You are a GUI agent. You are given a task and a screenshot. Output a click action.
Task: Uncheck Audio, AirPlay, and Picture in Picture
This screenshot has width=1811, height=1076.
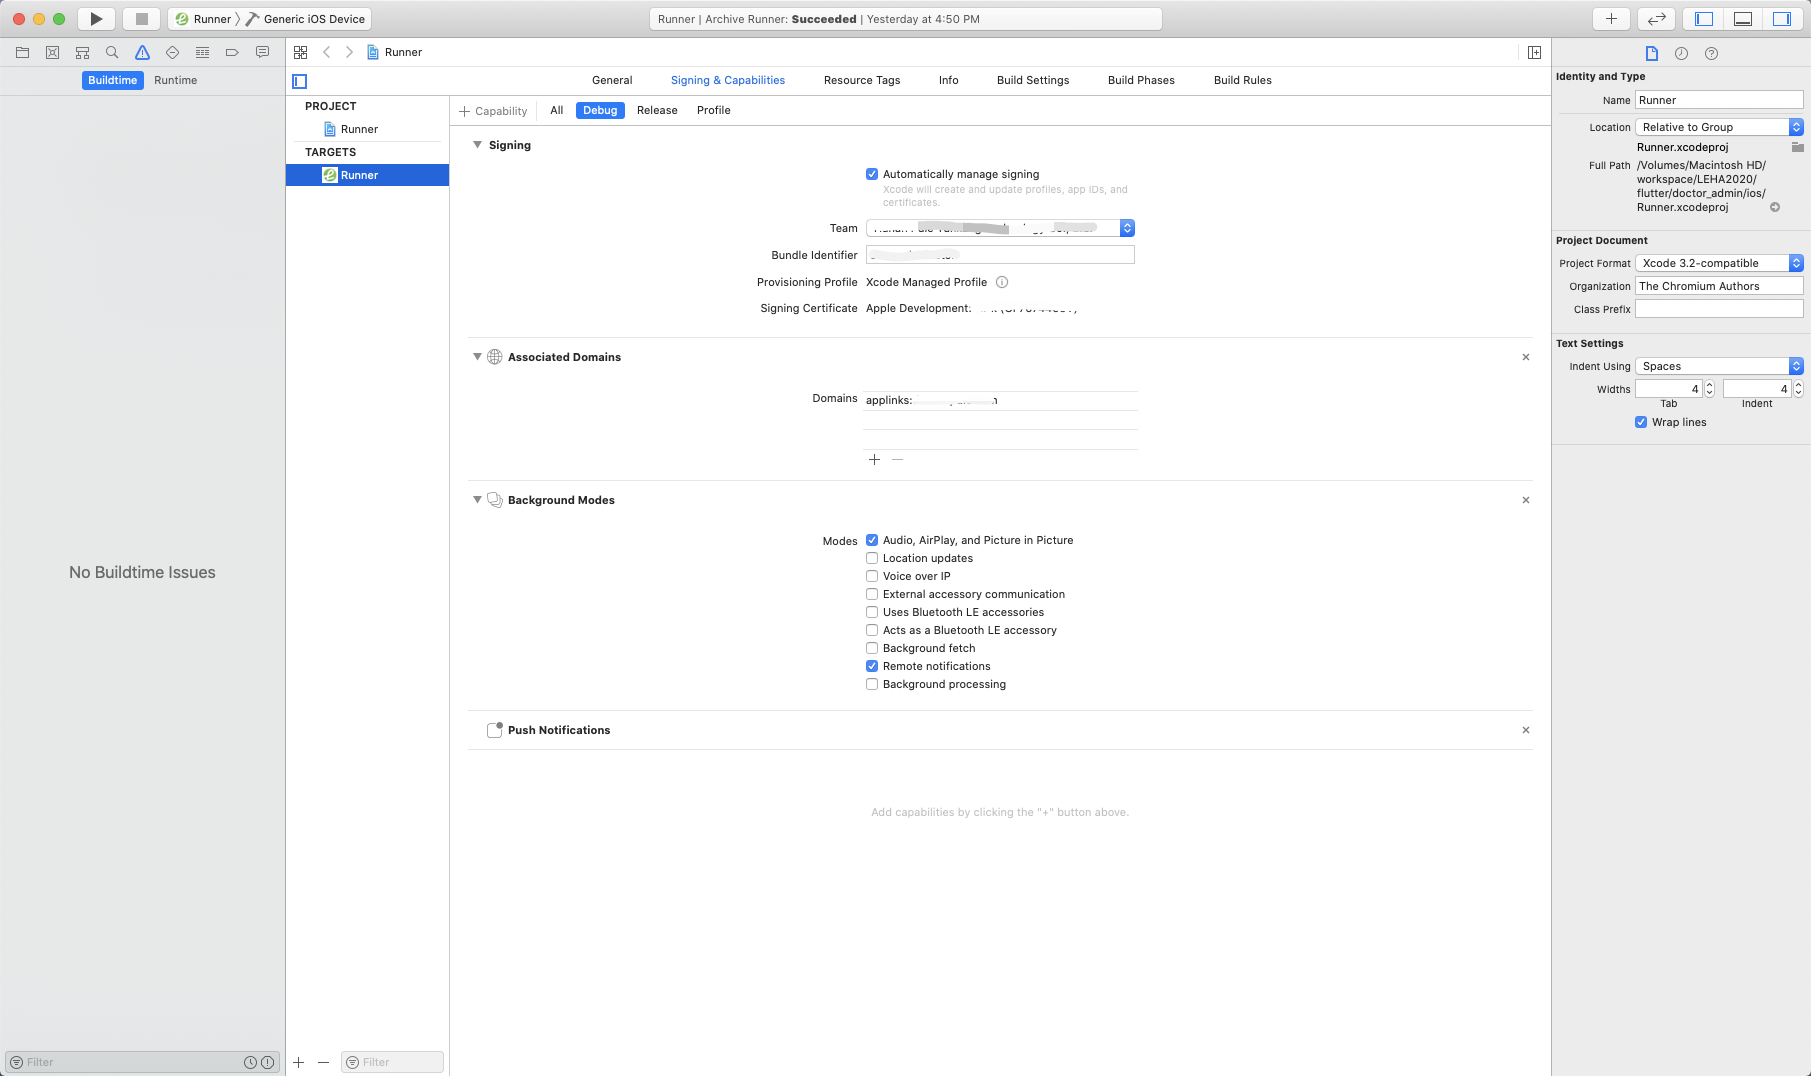click(x=872, y=540)
